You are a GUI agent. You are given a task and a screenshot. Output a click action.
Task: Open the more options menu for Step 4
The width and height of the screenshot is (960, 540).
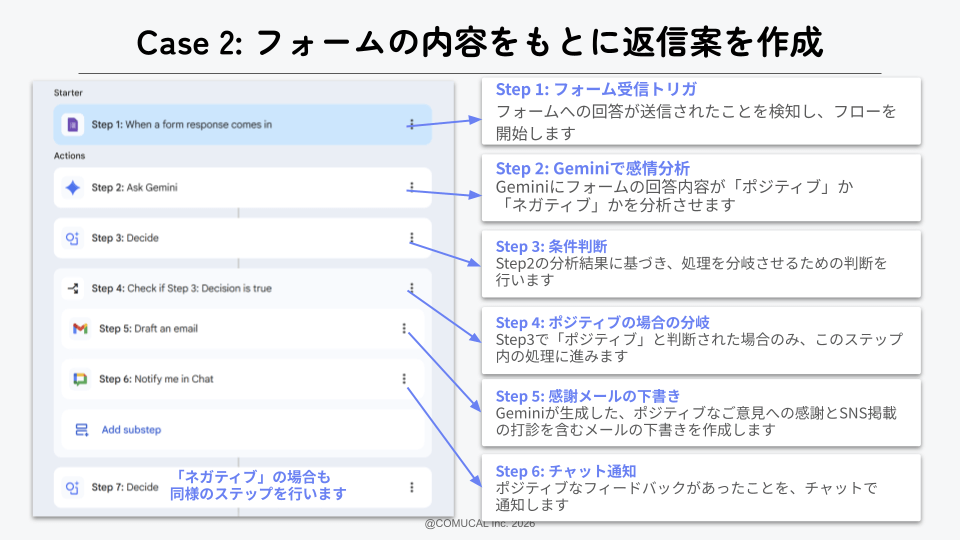(x=411, y=288)
